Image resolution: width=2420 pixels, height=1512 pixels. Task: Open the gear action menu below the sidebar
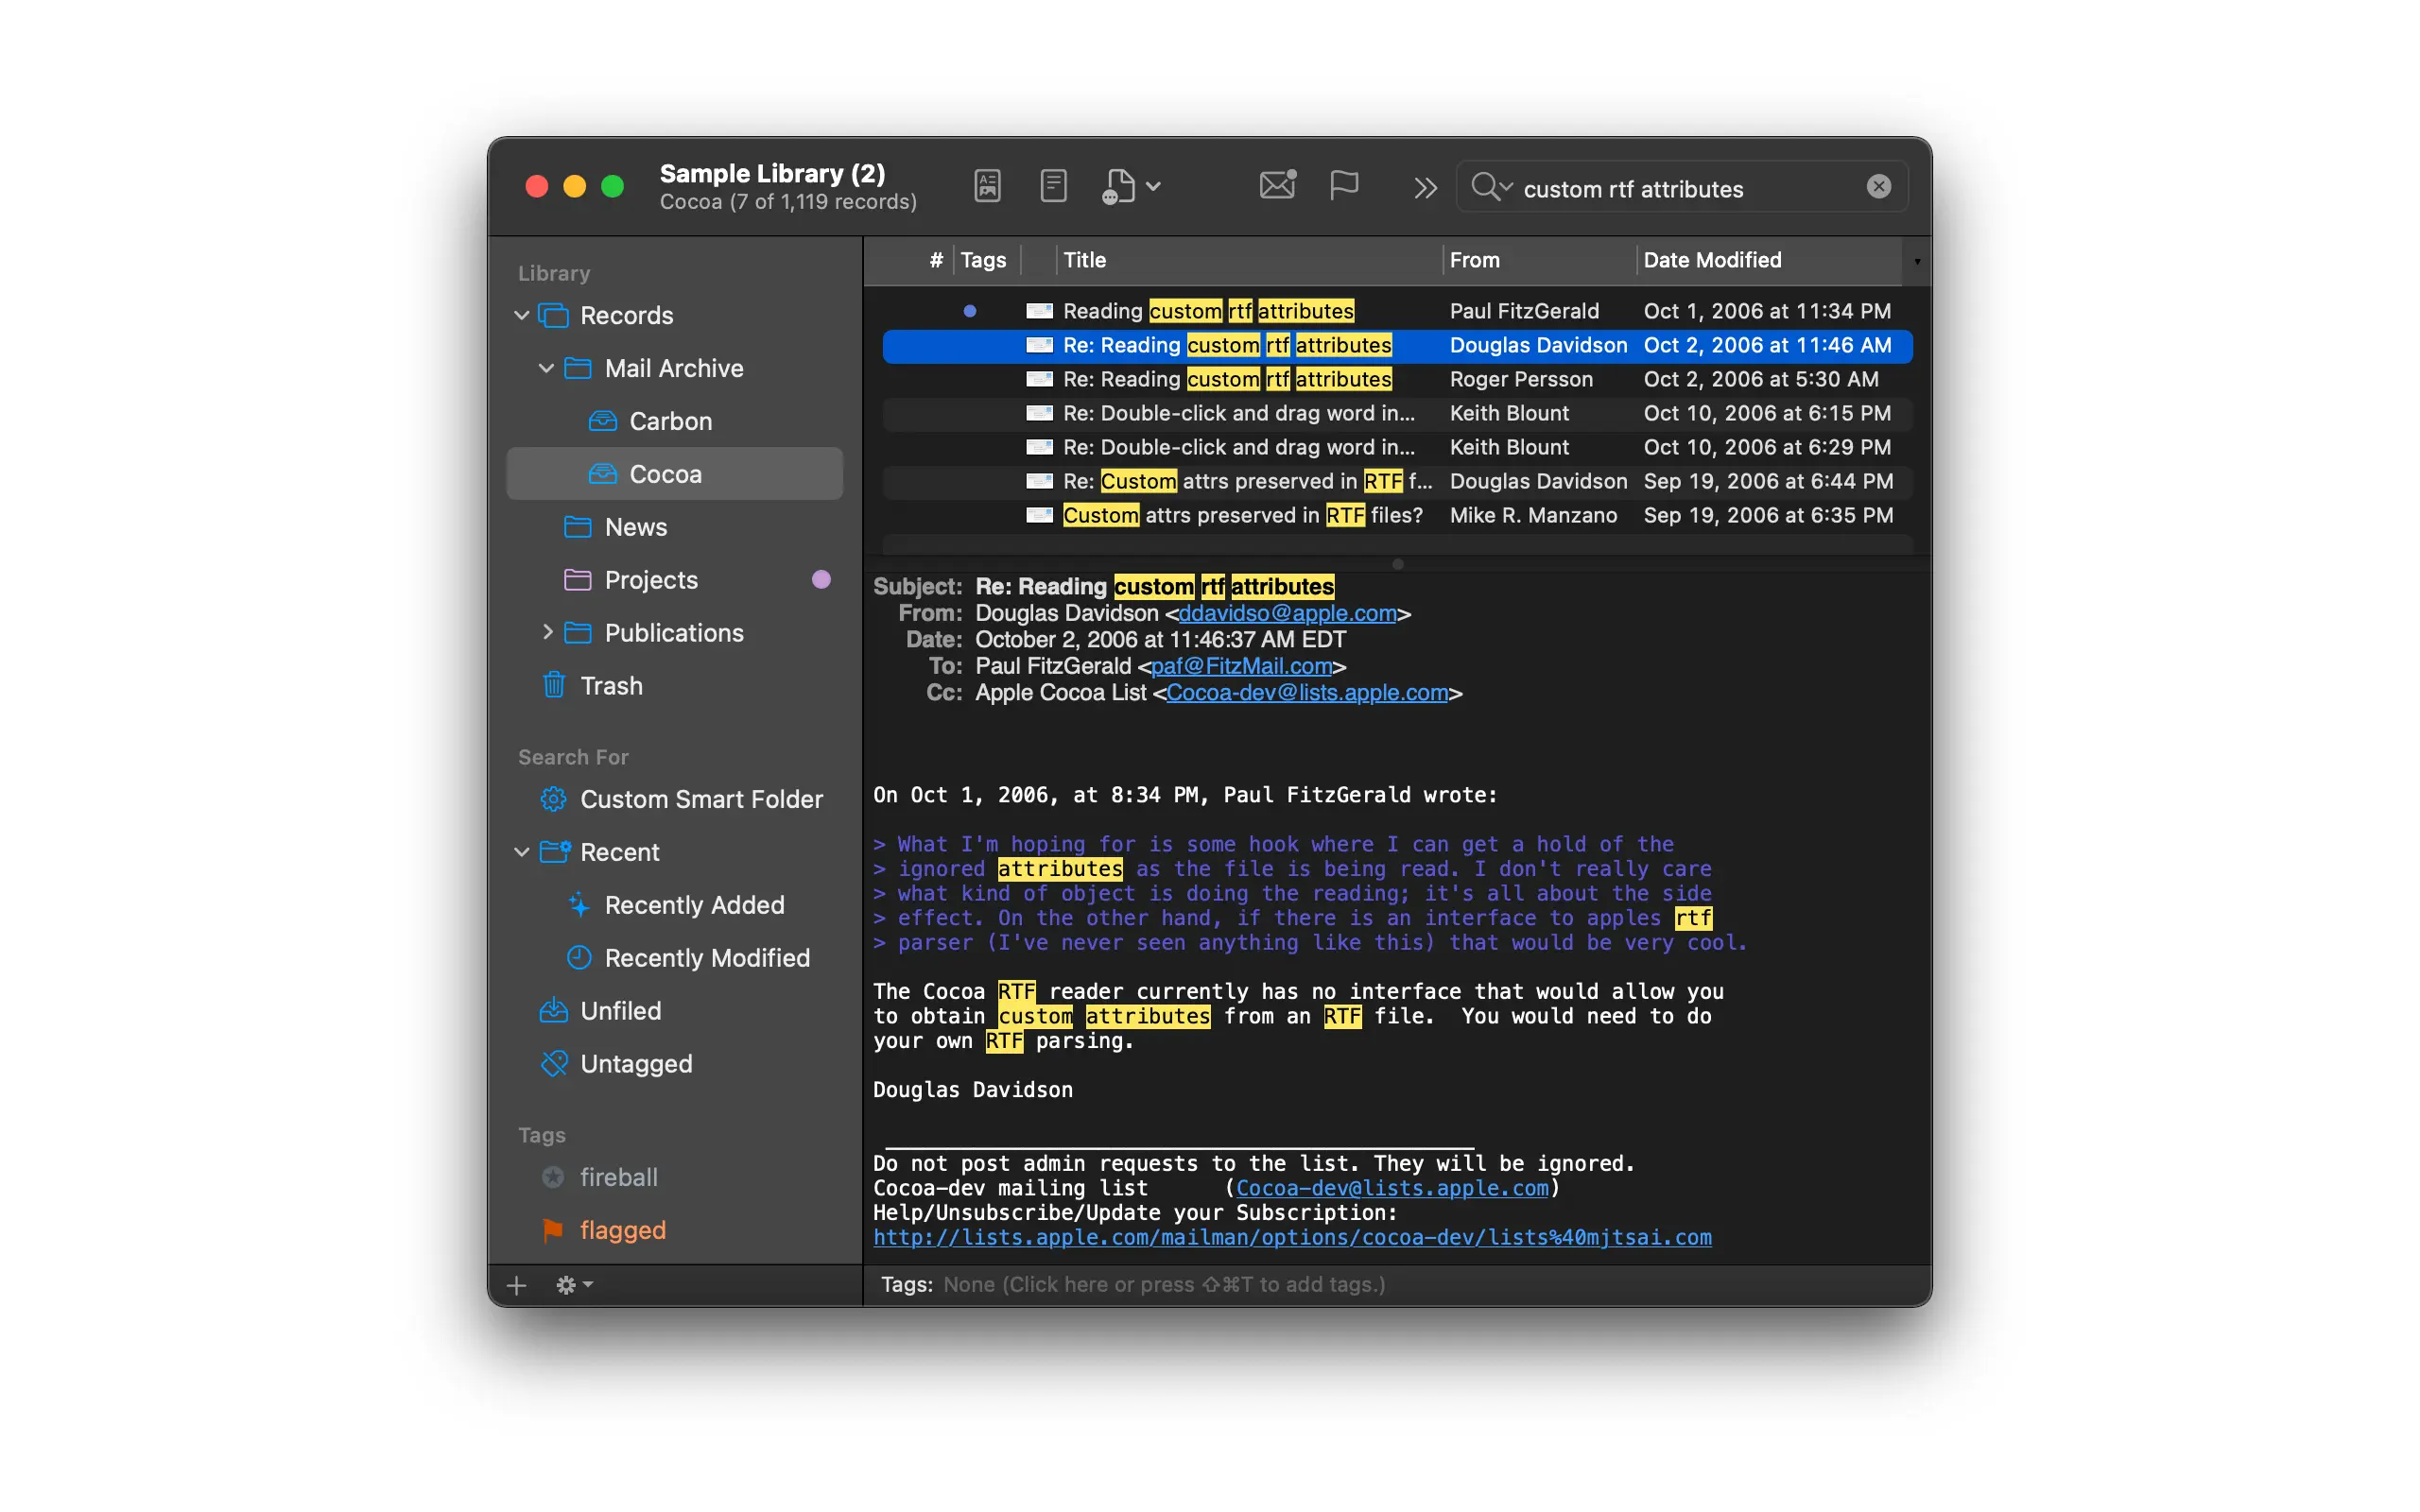coord(573,1285)
